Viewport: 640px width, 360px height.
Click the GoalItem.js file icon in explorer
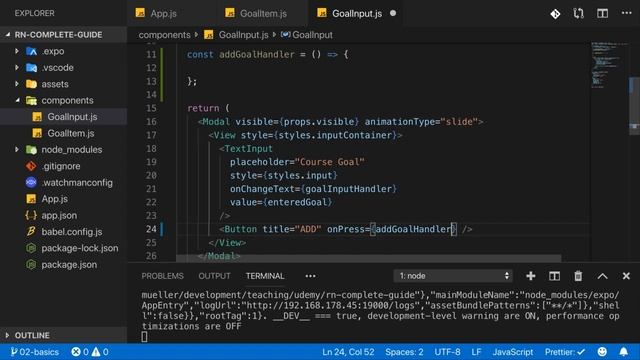click(x=37, y=133)
